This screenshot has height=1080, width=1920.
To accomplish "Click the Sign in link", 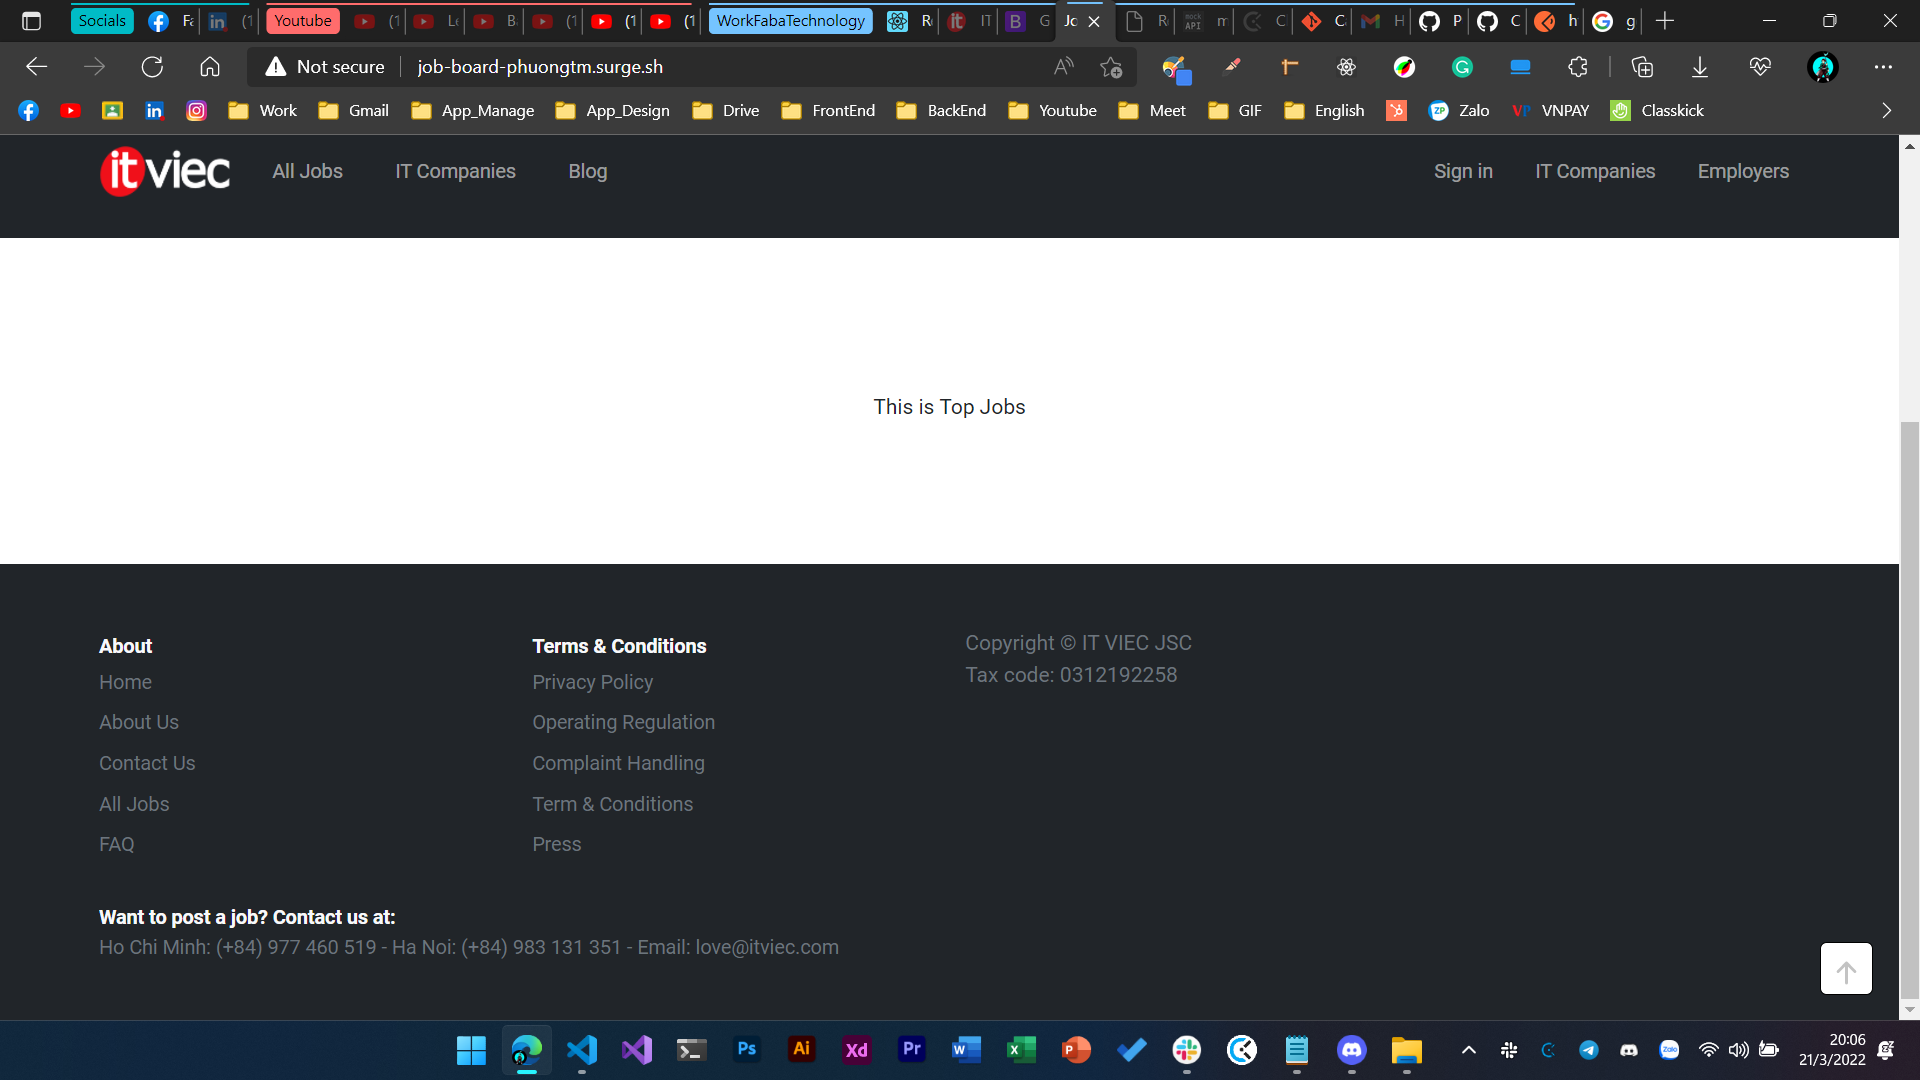I will coord(1463,171).
